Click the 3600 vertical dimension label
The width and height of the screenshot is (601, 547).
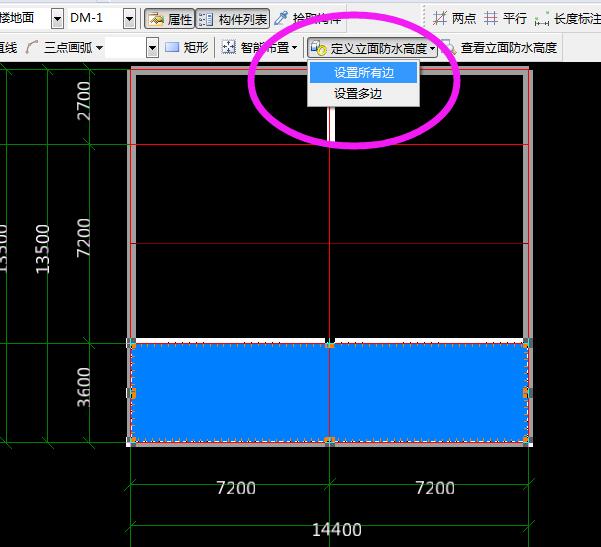coord(84,387)
